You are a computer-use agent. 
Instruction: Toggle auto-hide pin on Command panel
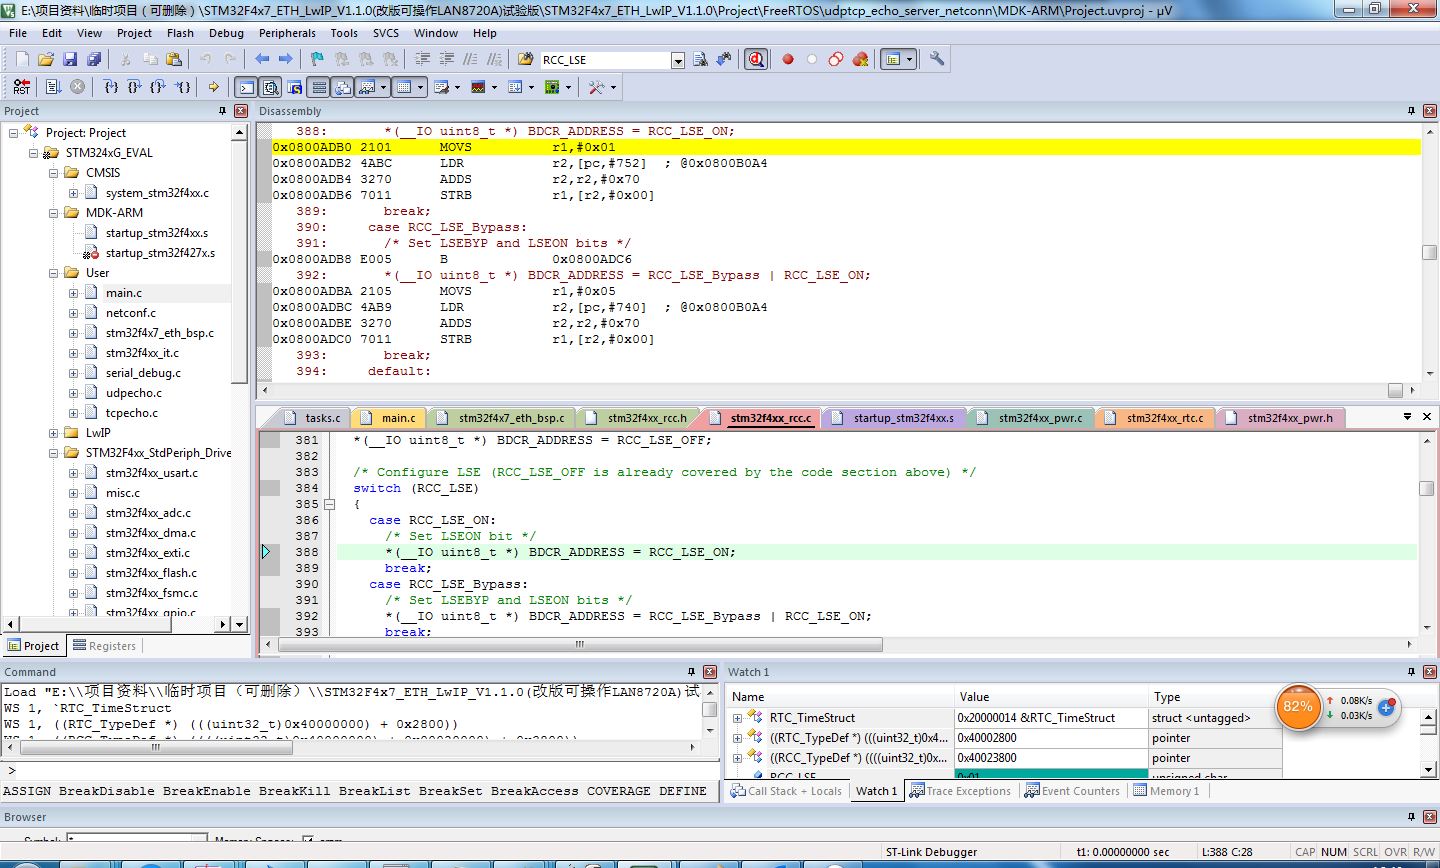click(x=691, y=672)
